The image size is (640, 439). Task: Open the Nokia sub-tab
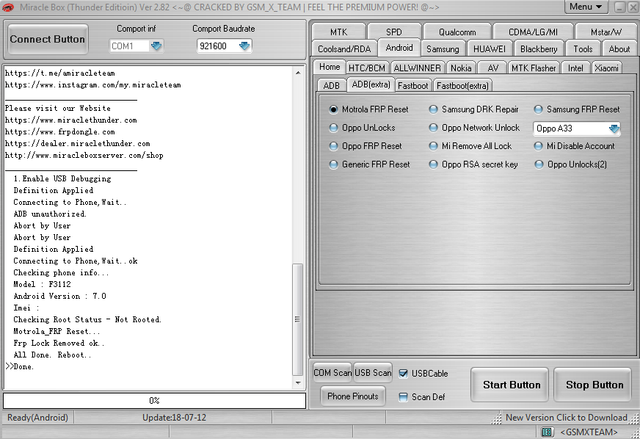click(461, 68)
